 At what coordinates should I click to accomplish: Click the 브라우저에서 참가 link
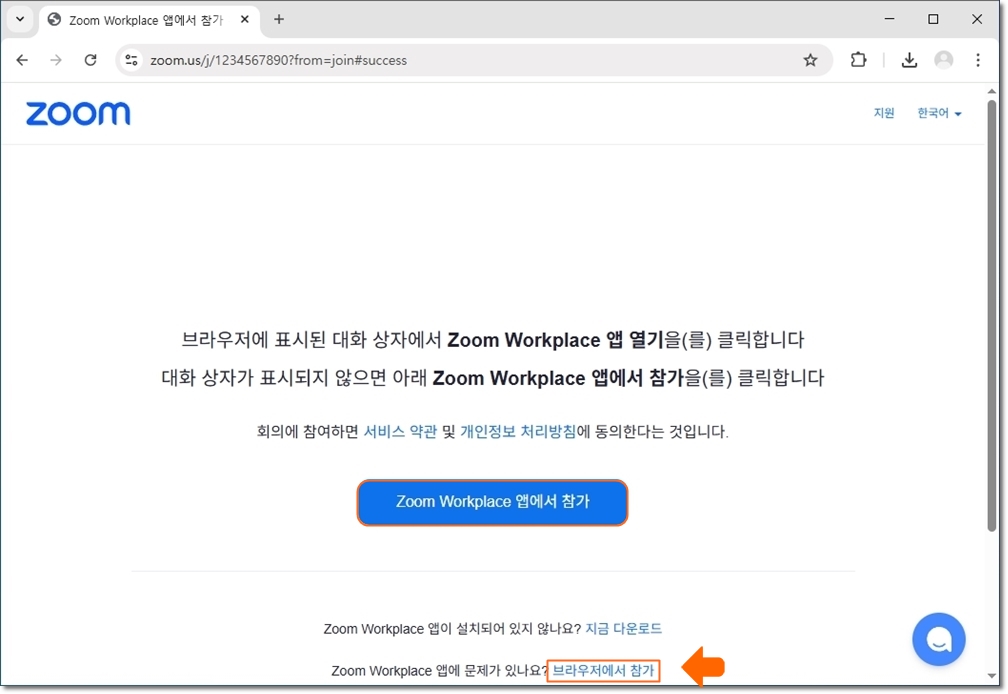pyautogui.click(x=604, y=671)
